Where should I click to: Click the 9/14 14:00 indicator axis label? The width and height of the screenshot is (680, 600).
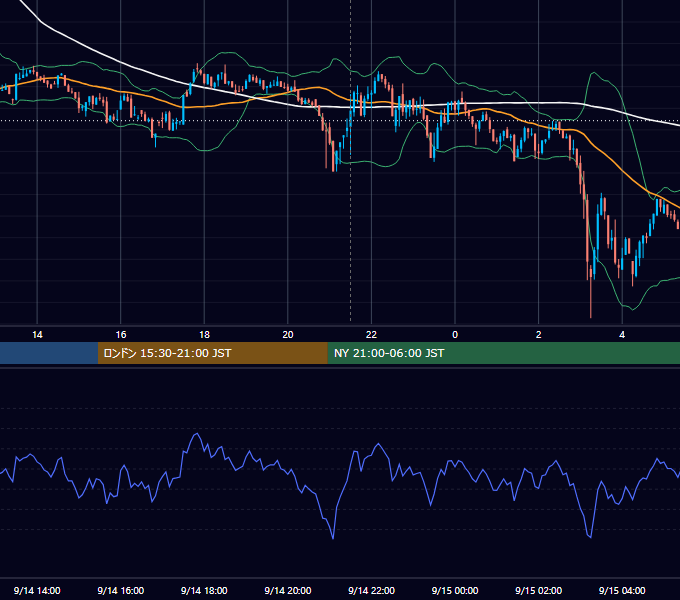coord(37,590)
